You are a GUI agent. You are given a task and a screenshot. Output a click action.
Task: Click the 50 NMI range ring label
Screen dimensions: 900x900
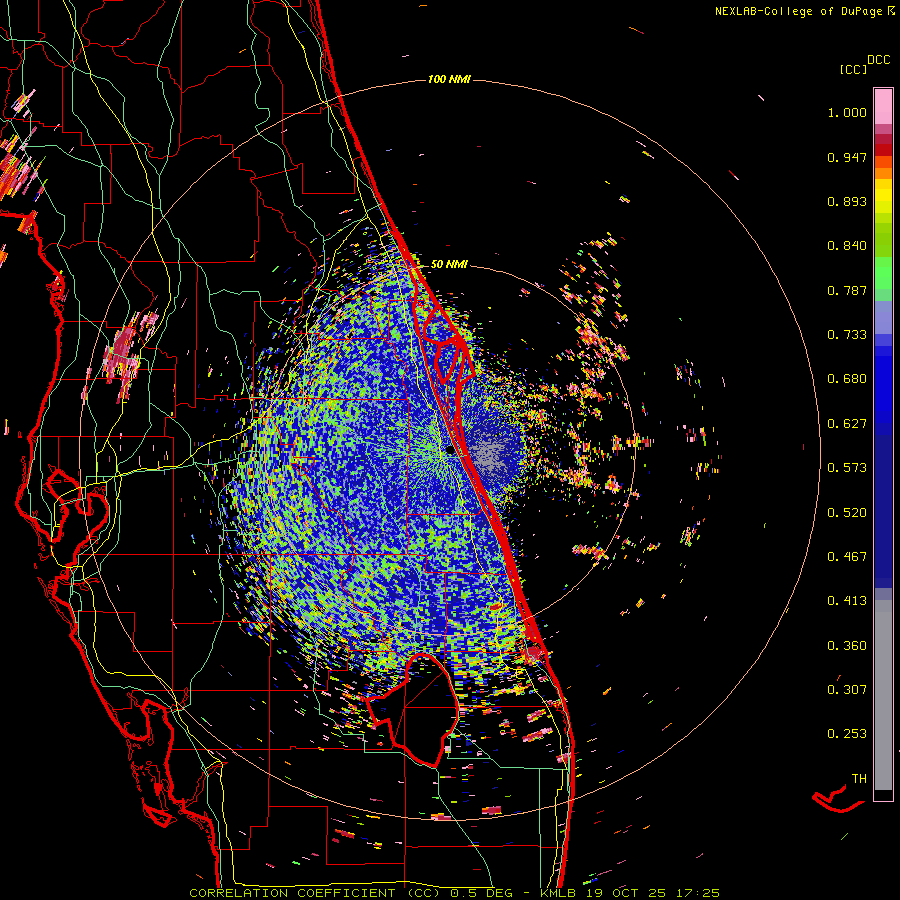[x=449, y=265]
